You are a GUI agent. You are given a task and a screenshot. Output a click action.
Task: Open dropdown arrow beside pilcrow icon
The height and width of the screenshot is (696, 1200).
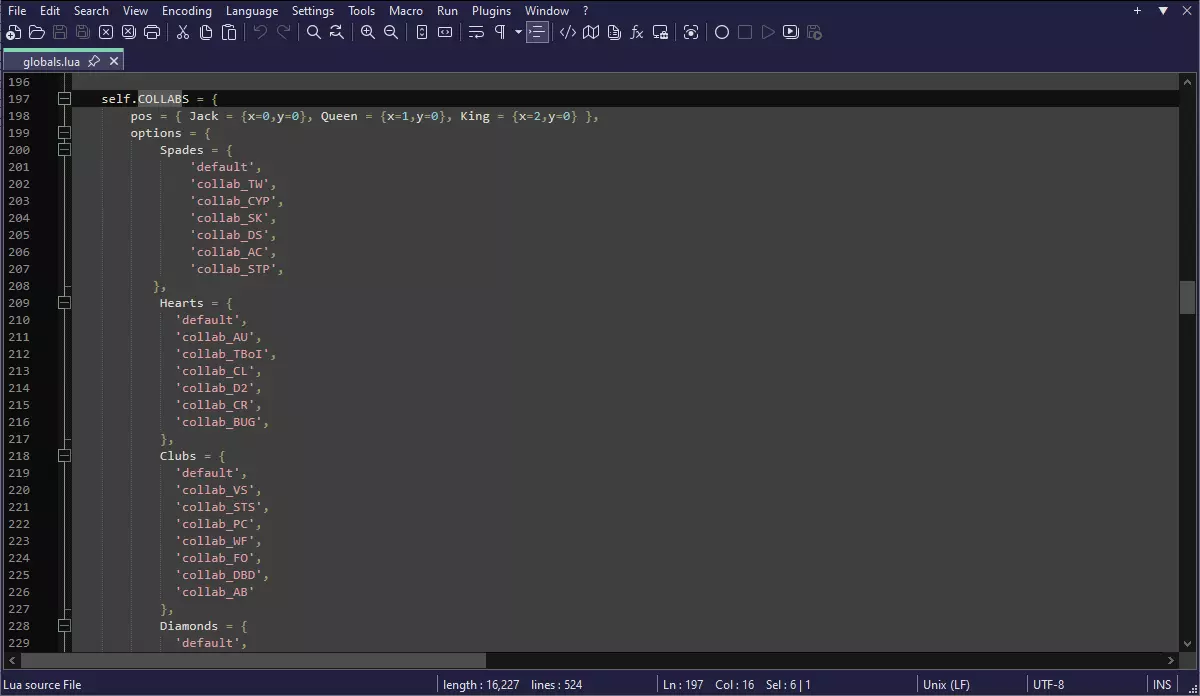pos(518,32)
